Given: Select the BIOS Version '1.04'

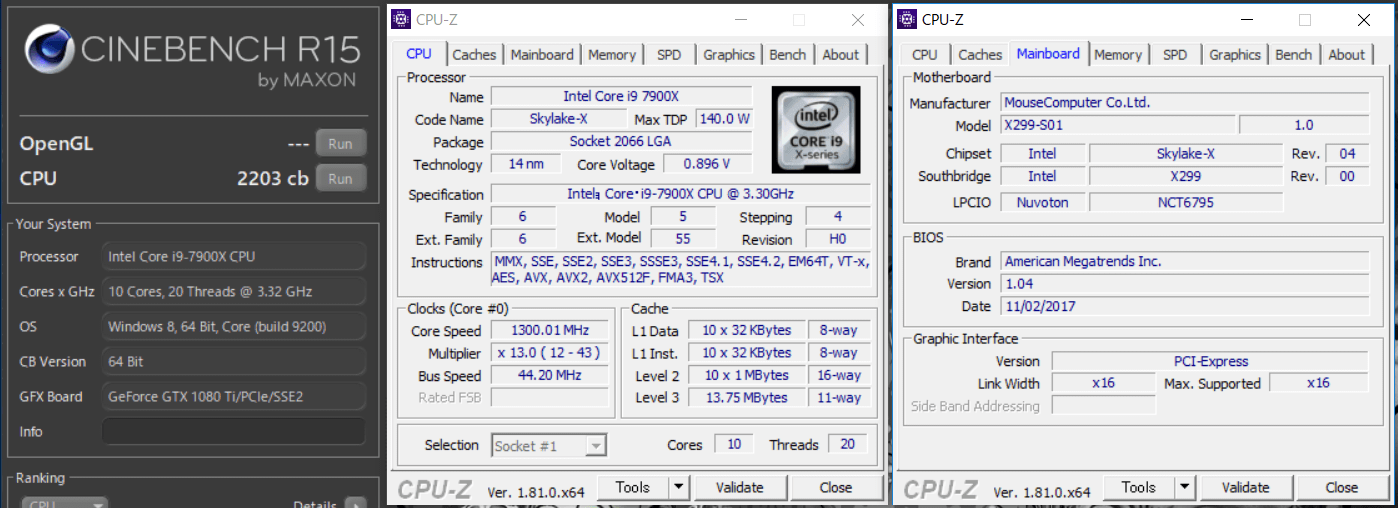Looking at the screenshot, I should pyautogui.click(x=1185, y=284).
